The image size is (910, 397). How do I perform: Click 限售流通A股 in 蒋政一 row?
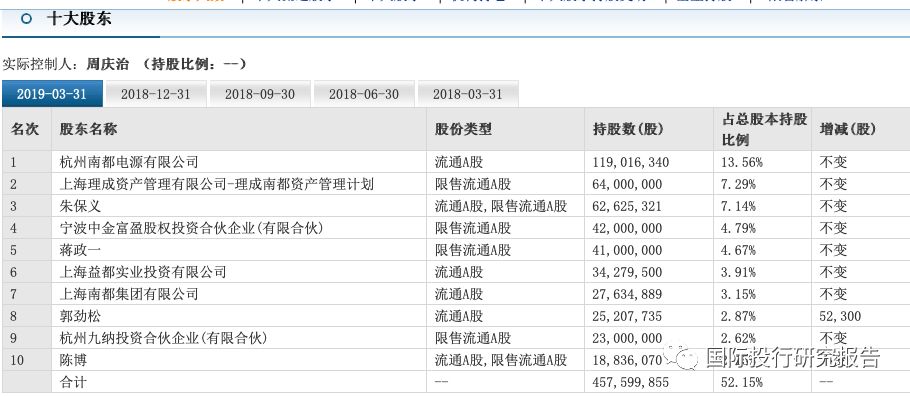pos(473,250)
